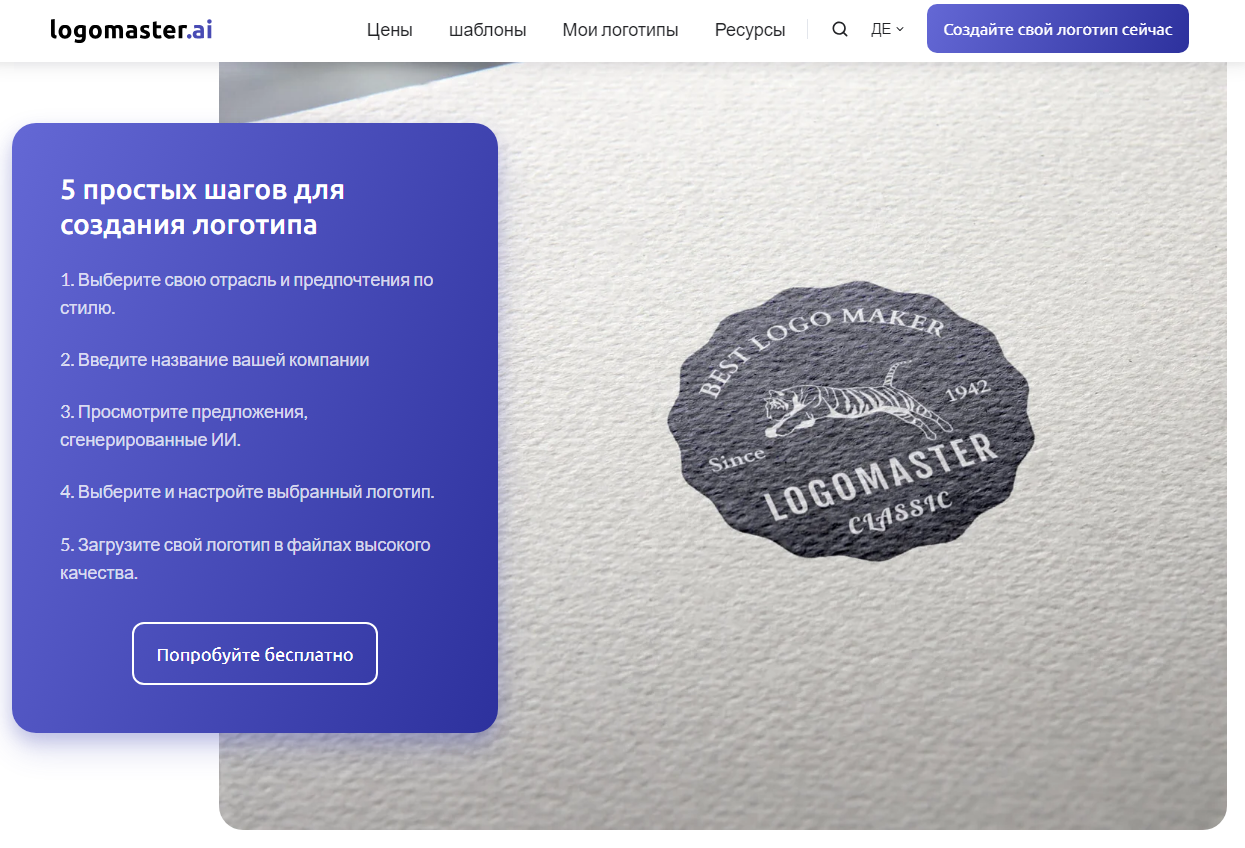
Task: Click the logomaster.ai site logo
Action: tap(131, 29)
